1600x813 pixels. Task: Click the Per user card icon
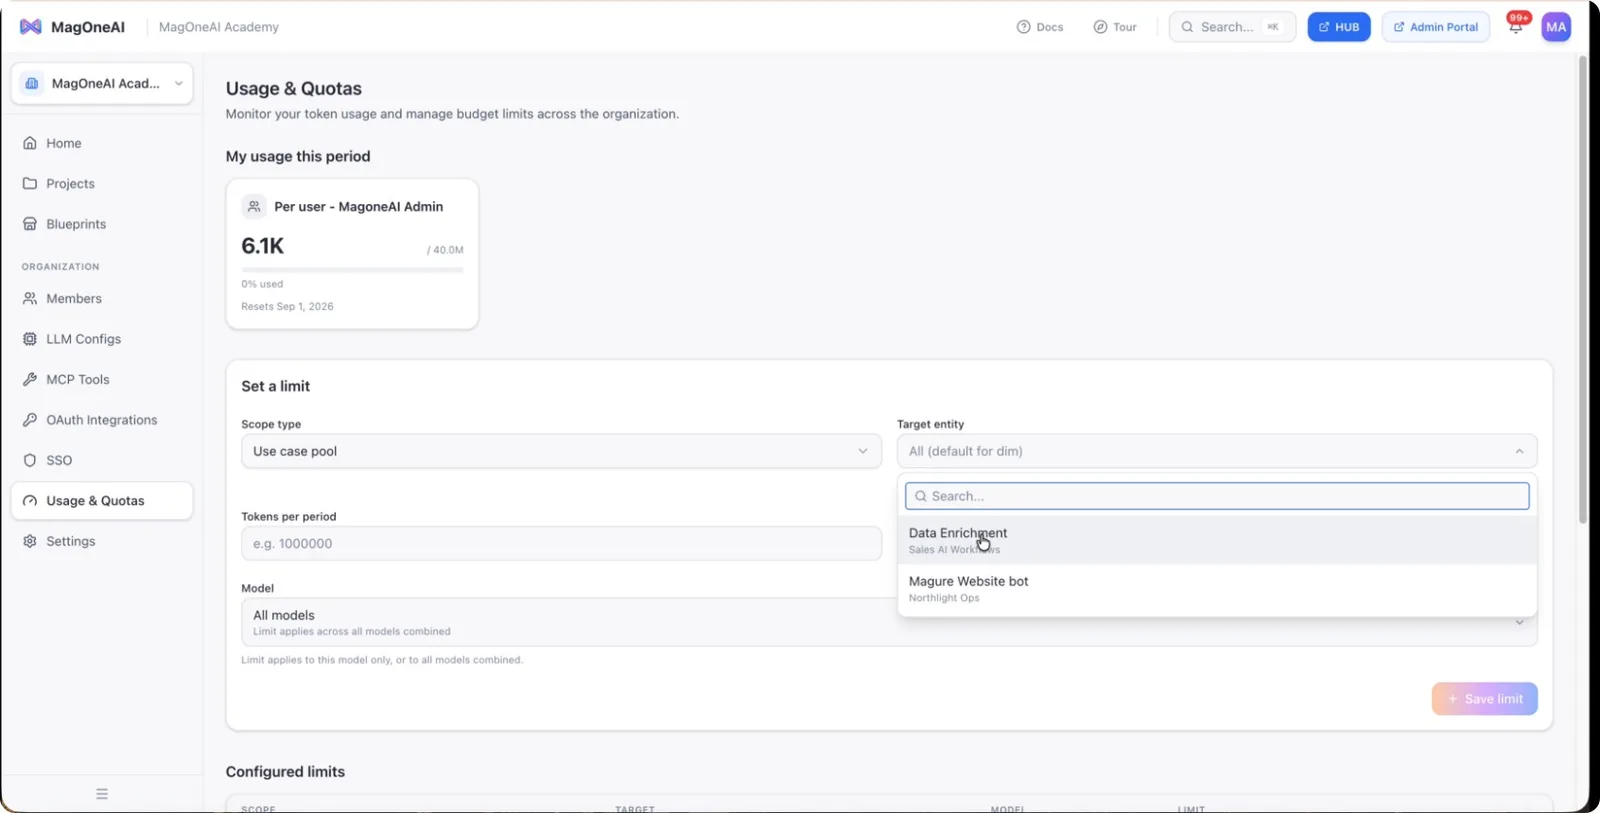coord(254,207)
